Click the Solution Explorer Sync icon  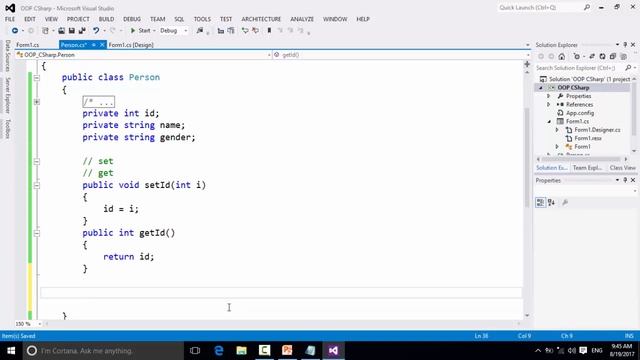pyautogui.click(x=592, y=57)
